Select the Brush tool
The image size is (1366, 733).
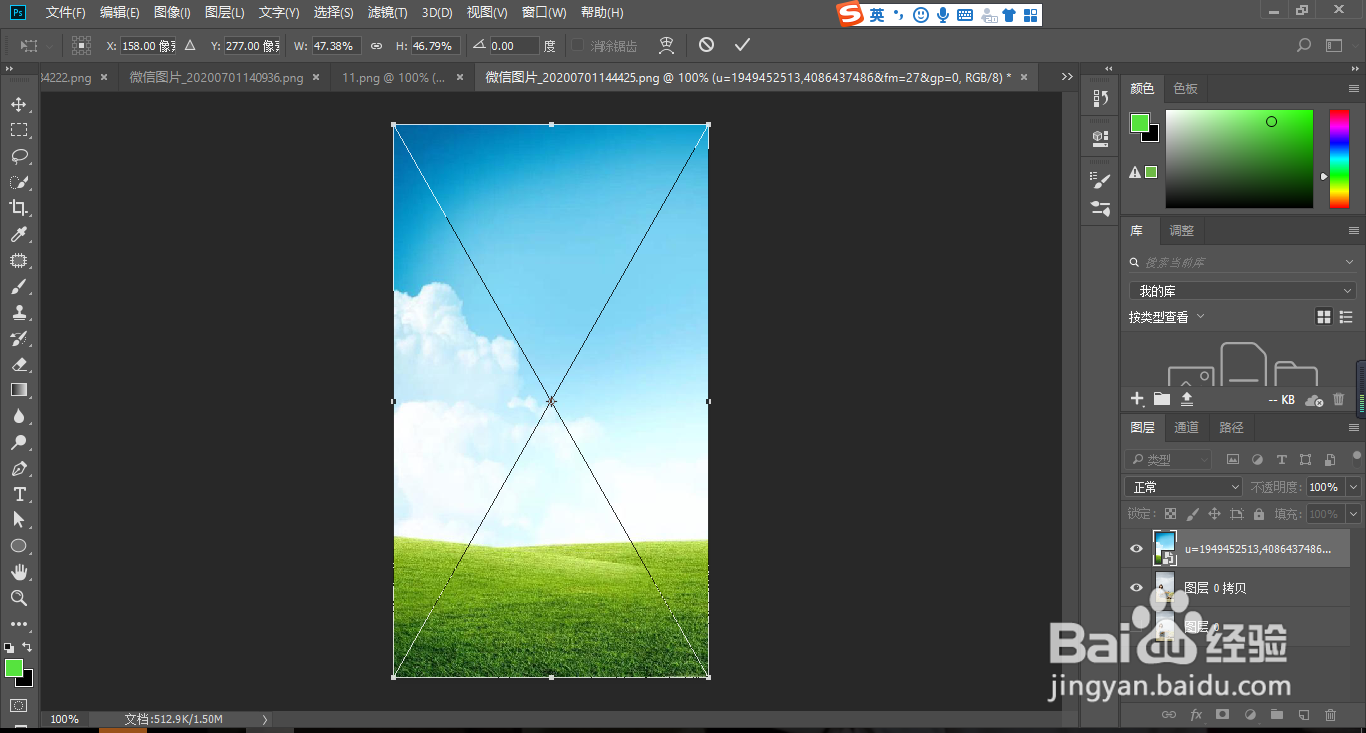point(18,286)
